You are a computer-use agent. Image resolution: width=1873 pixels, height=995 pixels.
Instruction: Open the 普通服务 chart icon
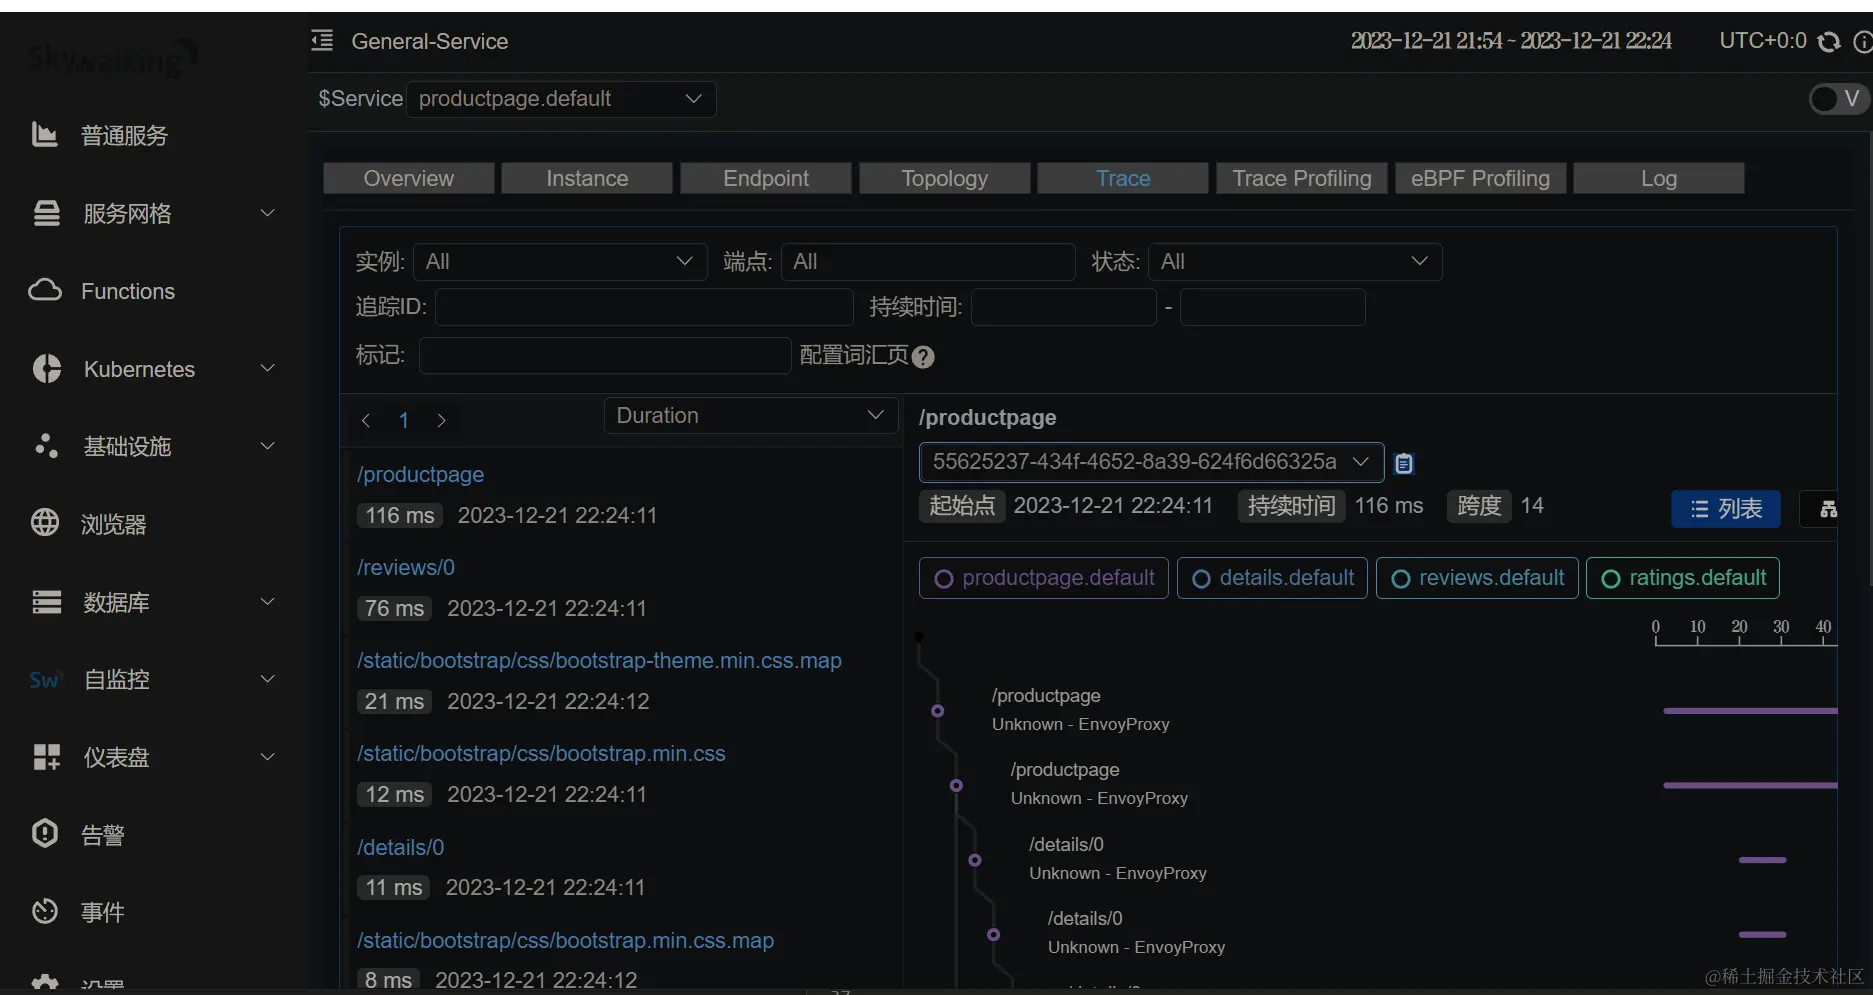[45, 134]
